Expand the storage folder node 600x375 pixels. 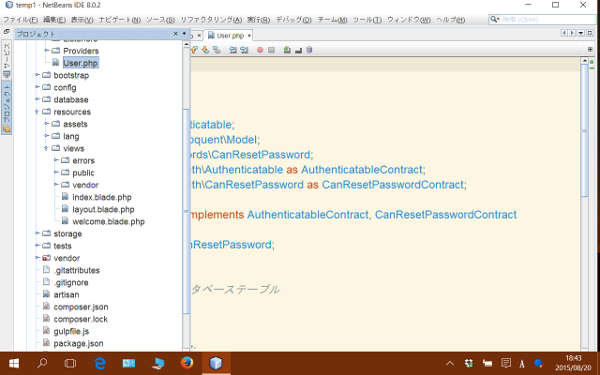point(37,233)
